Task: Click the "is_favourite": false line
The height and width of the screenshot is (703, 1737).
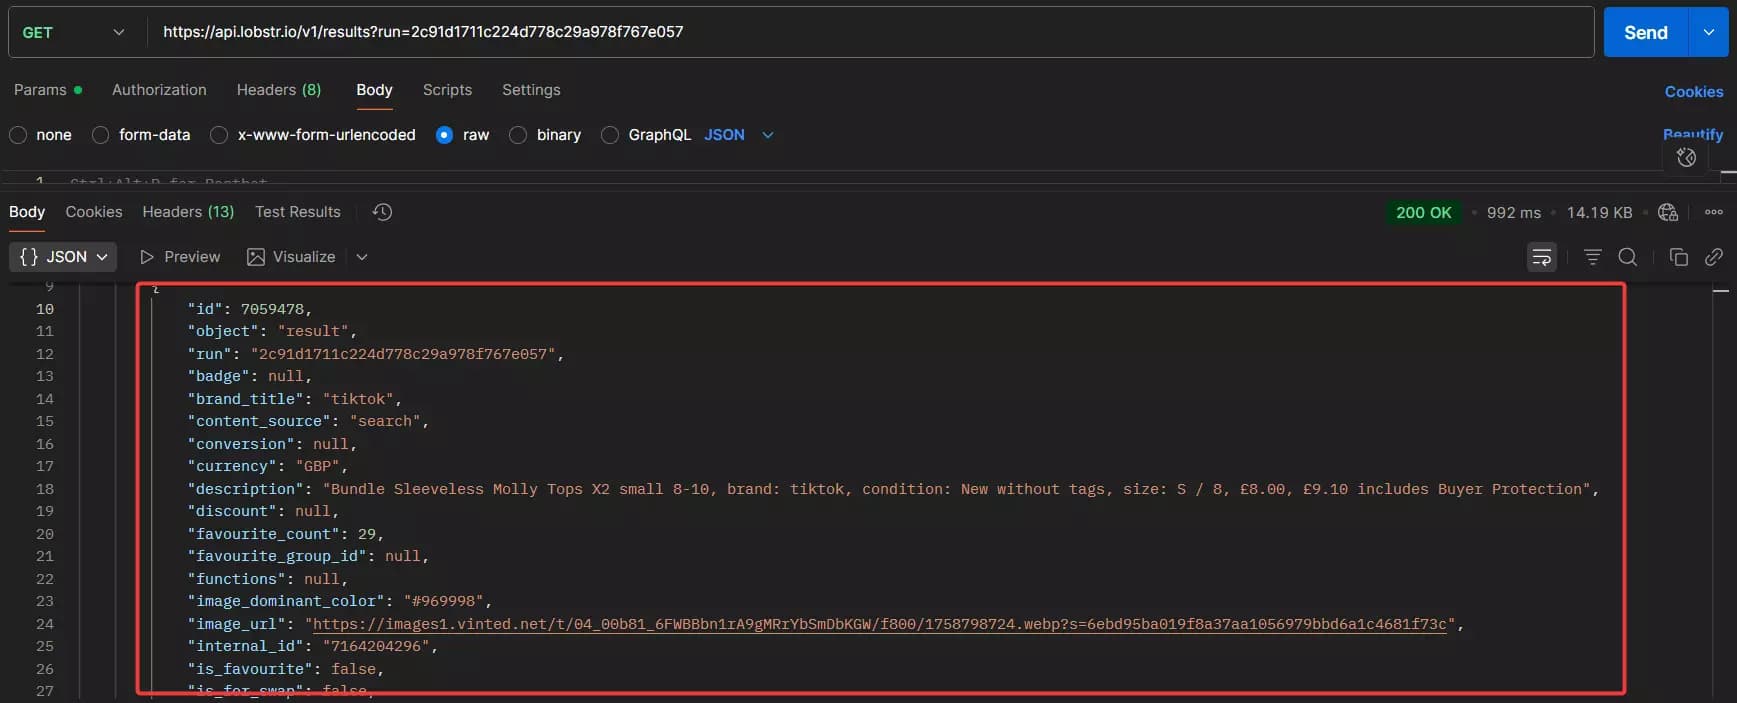Action: [x=285, y=669]
